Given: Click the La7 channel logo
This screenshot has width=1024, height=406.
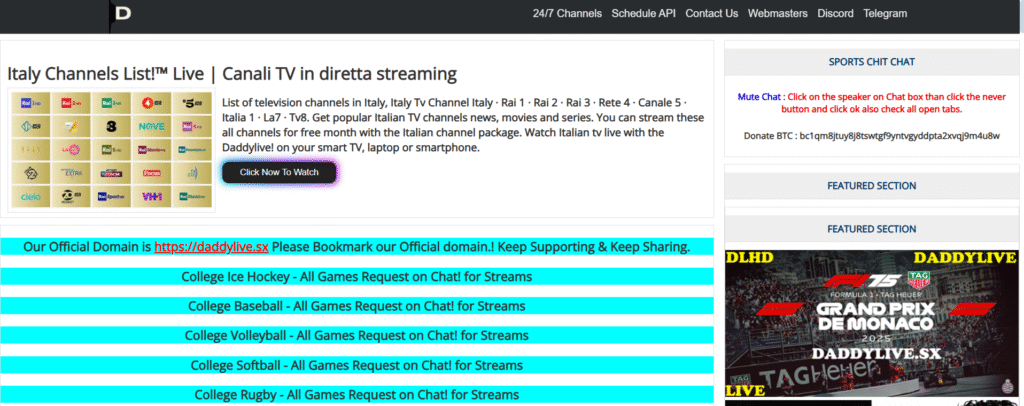Looking at the screenshot, I should (71, 126).
